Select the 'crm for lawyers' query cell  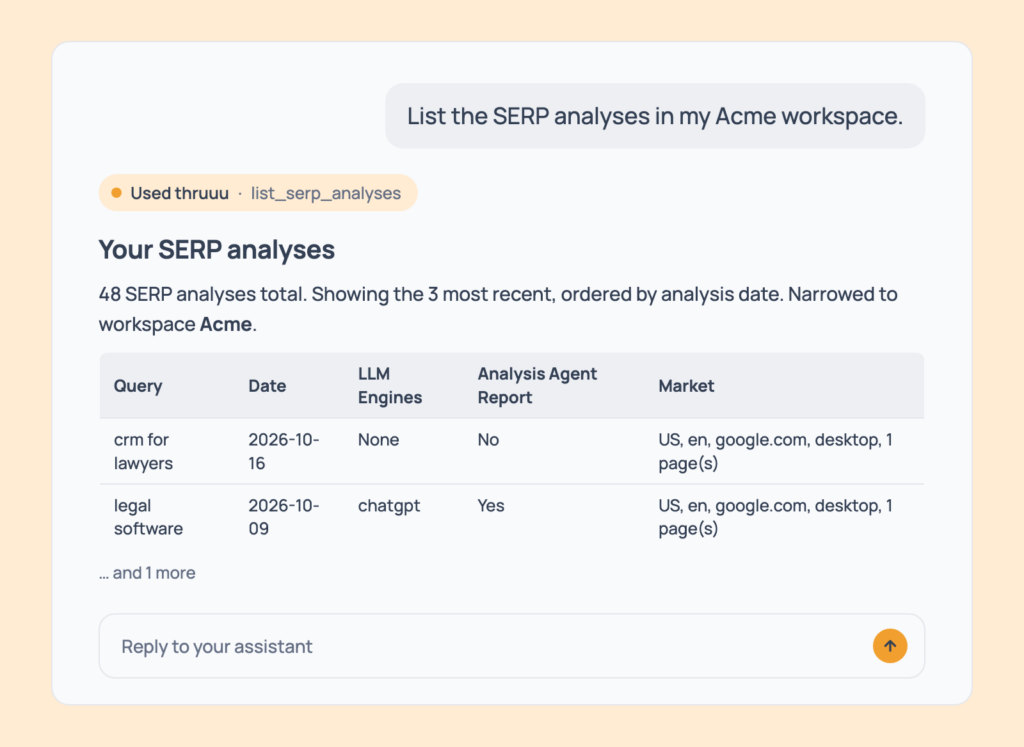coord(143,451)
